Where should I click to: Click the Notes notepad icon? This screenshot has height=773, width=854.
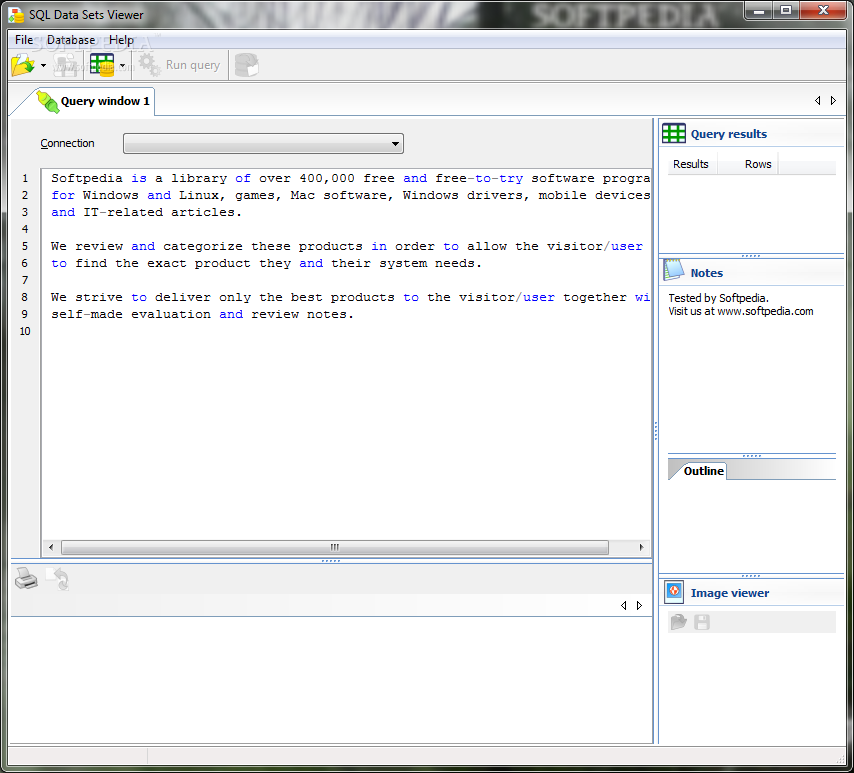674,270
